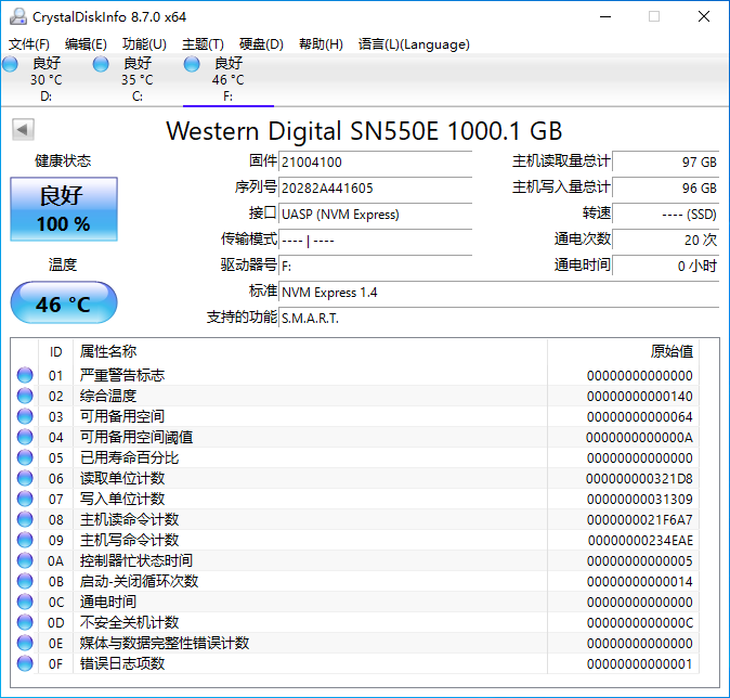This screenshot has width=730, height=698.
Task: Switch to the F: drive tab at 46 °C
Action: pos(228,80)
